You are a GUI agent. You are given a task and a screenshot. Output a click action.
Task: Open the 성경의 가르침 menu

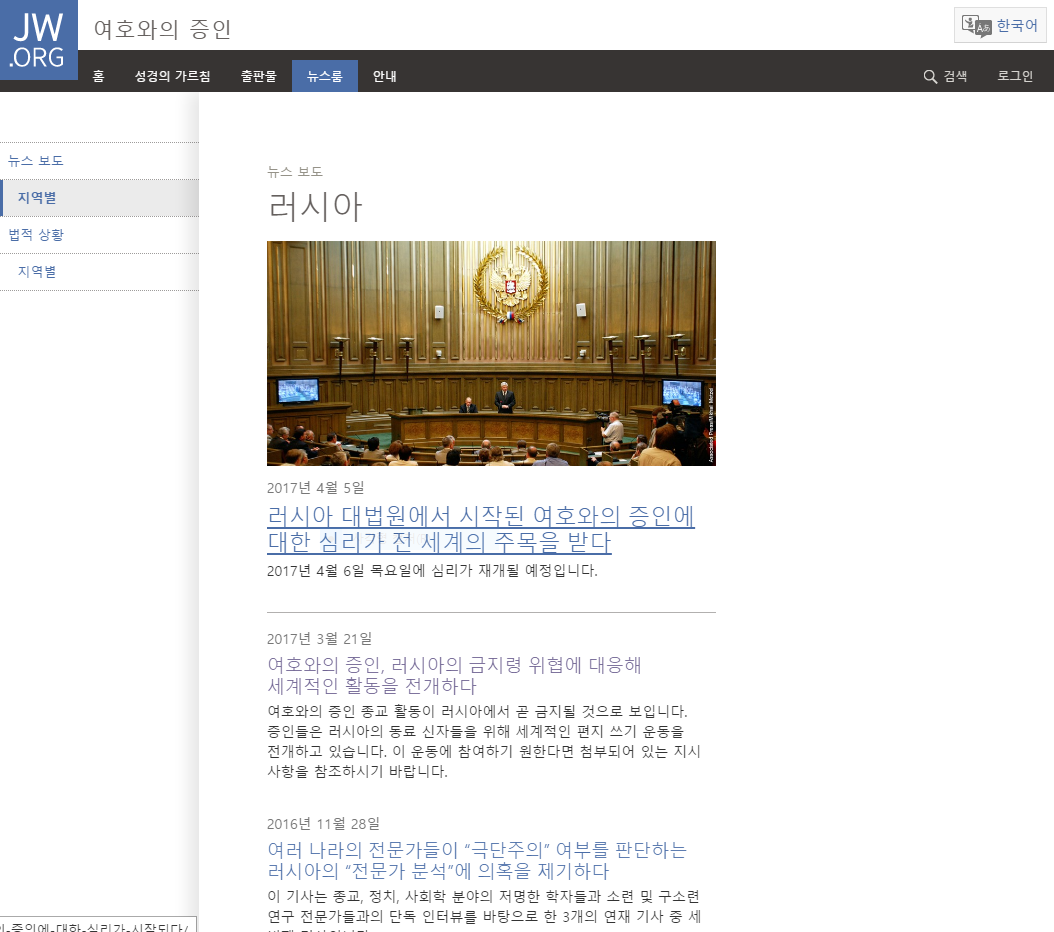click(x=173, y=76)
